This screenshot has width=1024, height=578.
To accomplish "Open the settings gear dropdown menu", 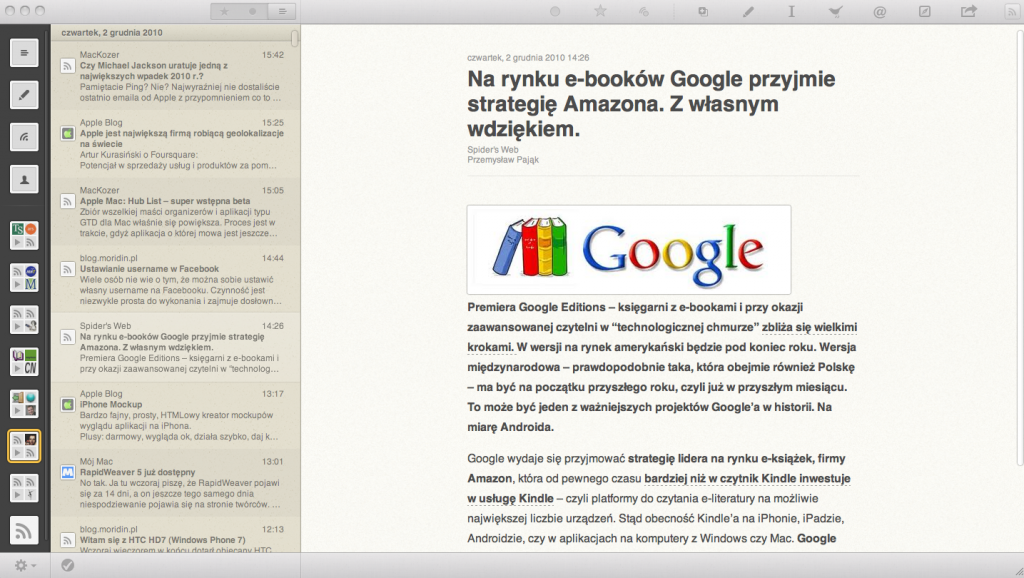I will point(25,565).
